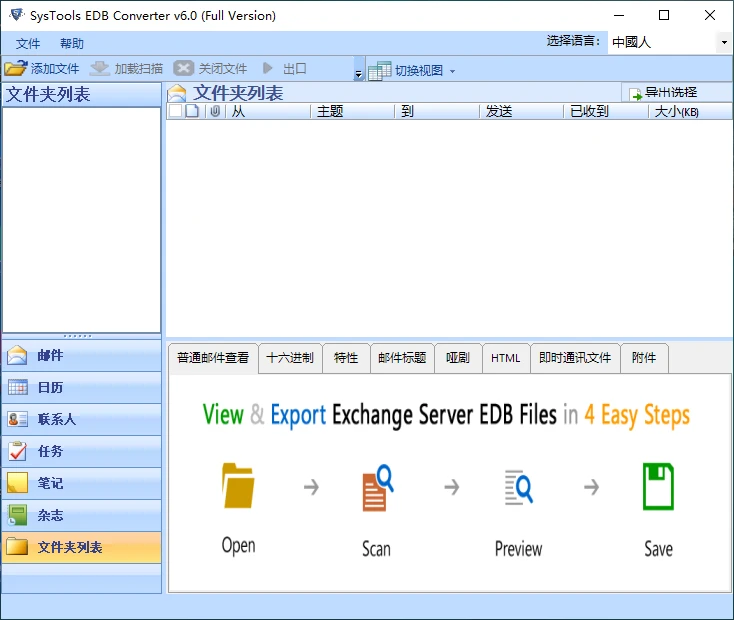Click the 杂志 journal icon
Screen dimensions: 734x620
tap(17, 515)
